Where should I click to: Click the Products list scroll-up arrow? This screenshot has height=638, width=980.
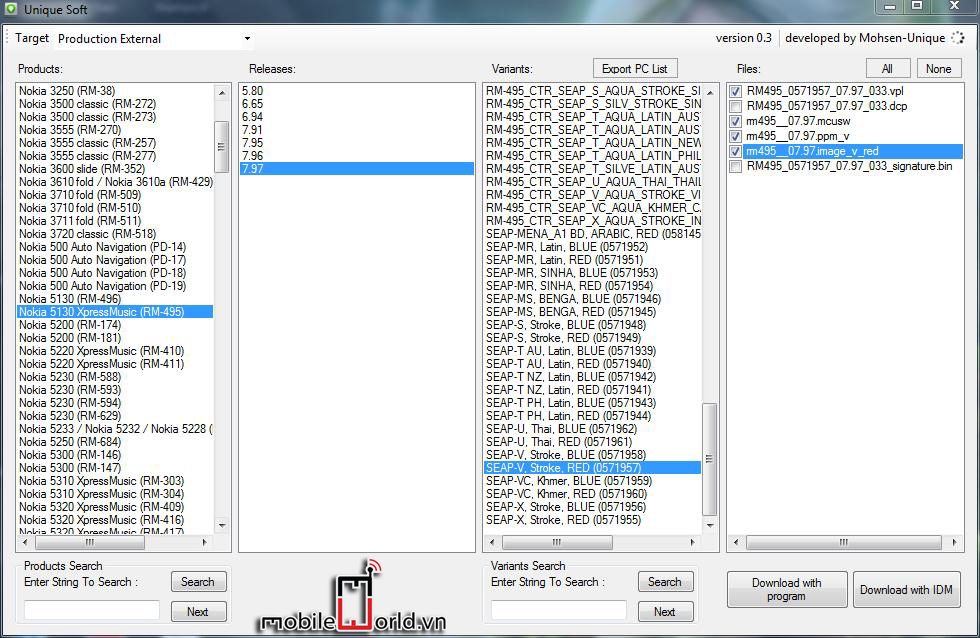222,92
